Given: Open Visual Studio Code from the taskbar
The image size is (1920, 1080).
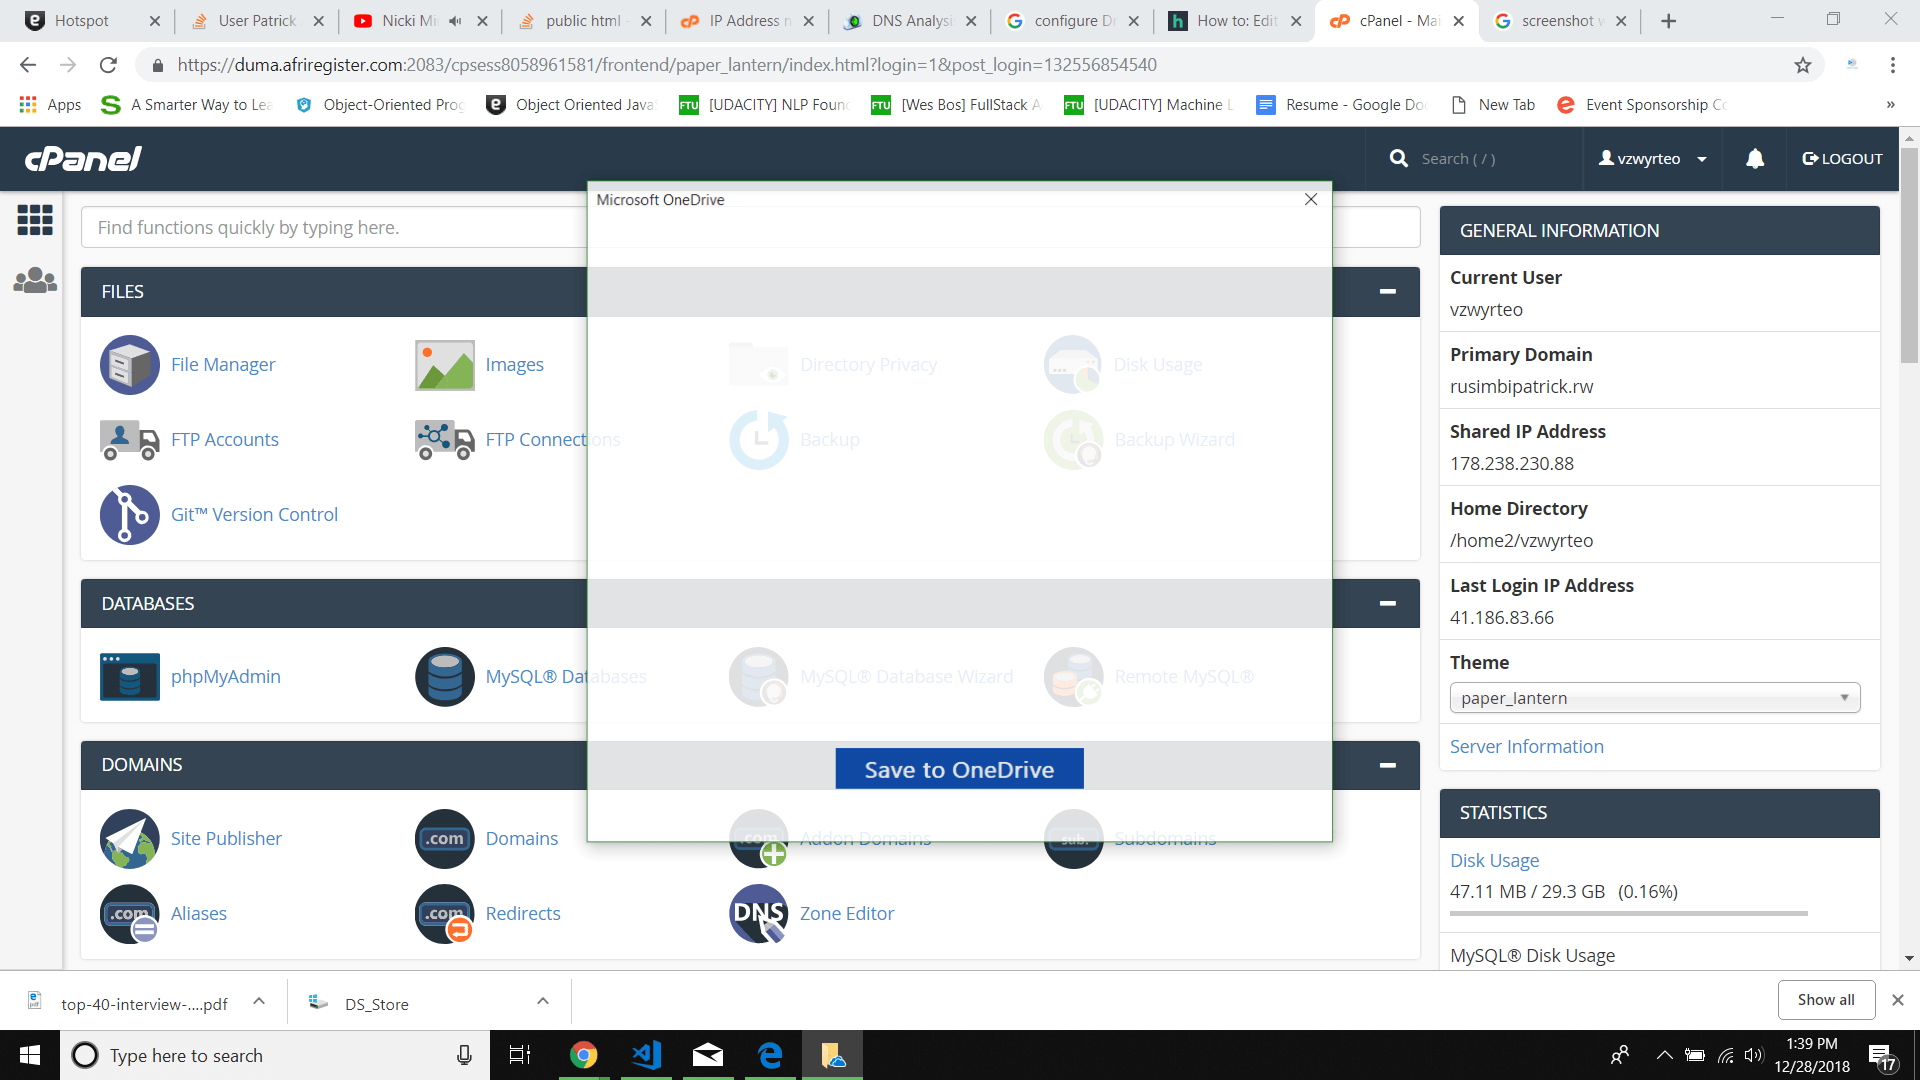Looking at the screenshot, I should tap(647, 1055).
